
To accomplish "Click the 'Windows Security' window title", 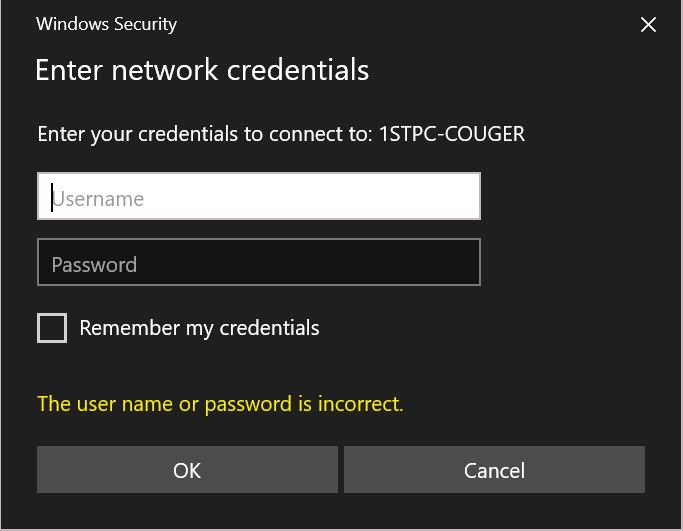I will click(106, 24).
